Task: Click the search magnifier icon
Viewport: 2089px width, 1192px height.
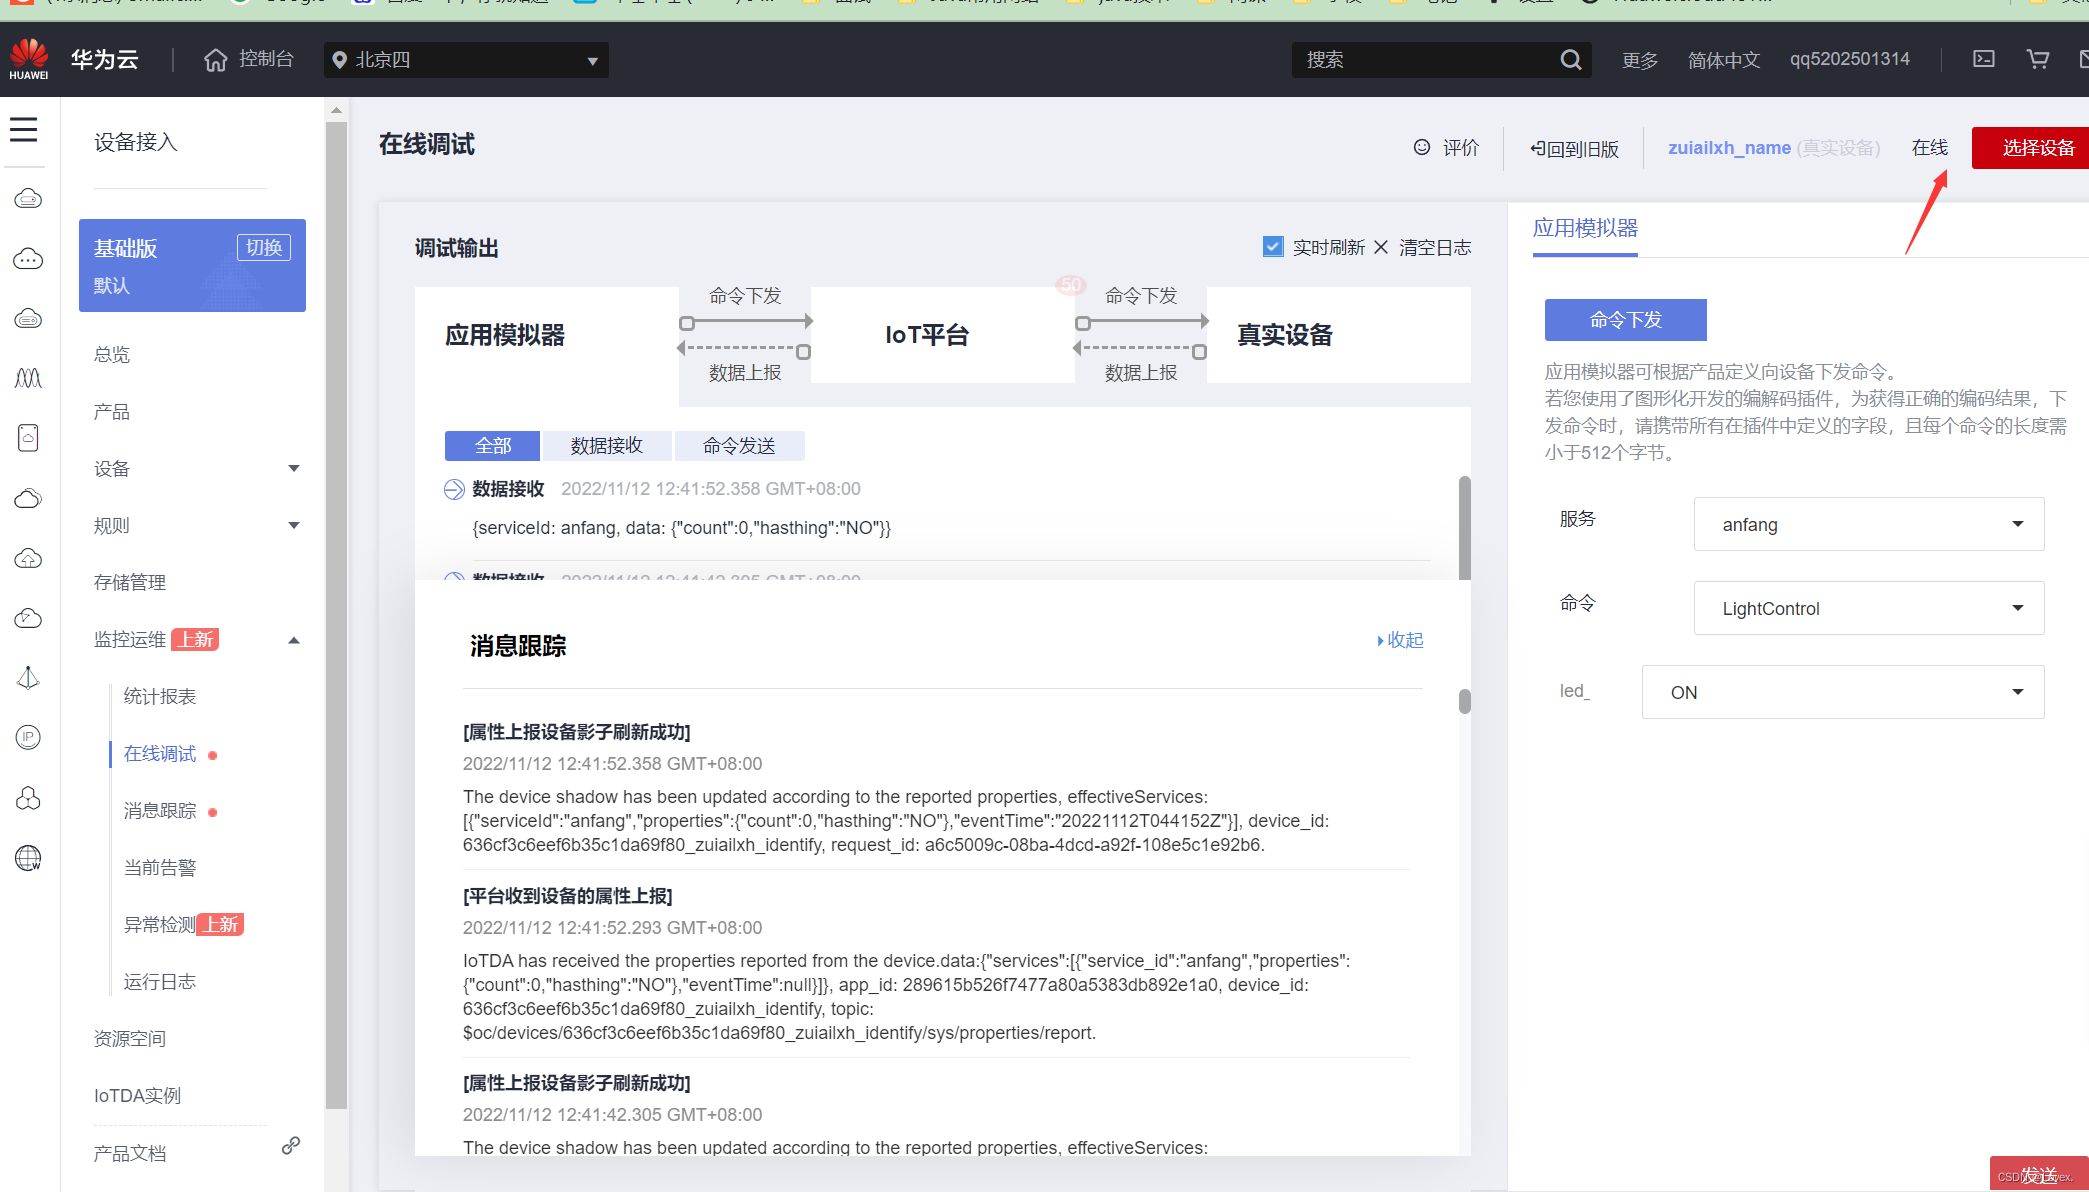Action: (1570, 60)
